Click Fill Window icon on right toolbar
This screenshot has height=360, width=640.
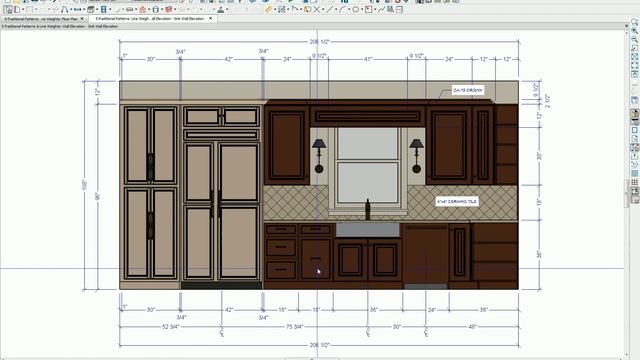635,56
